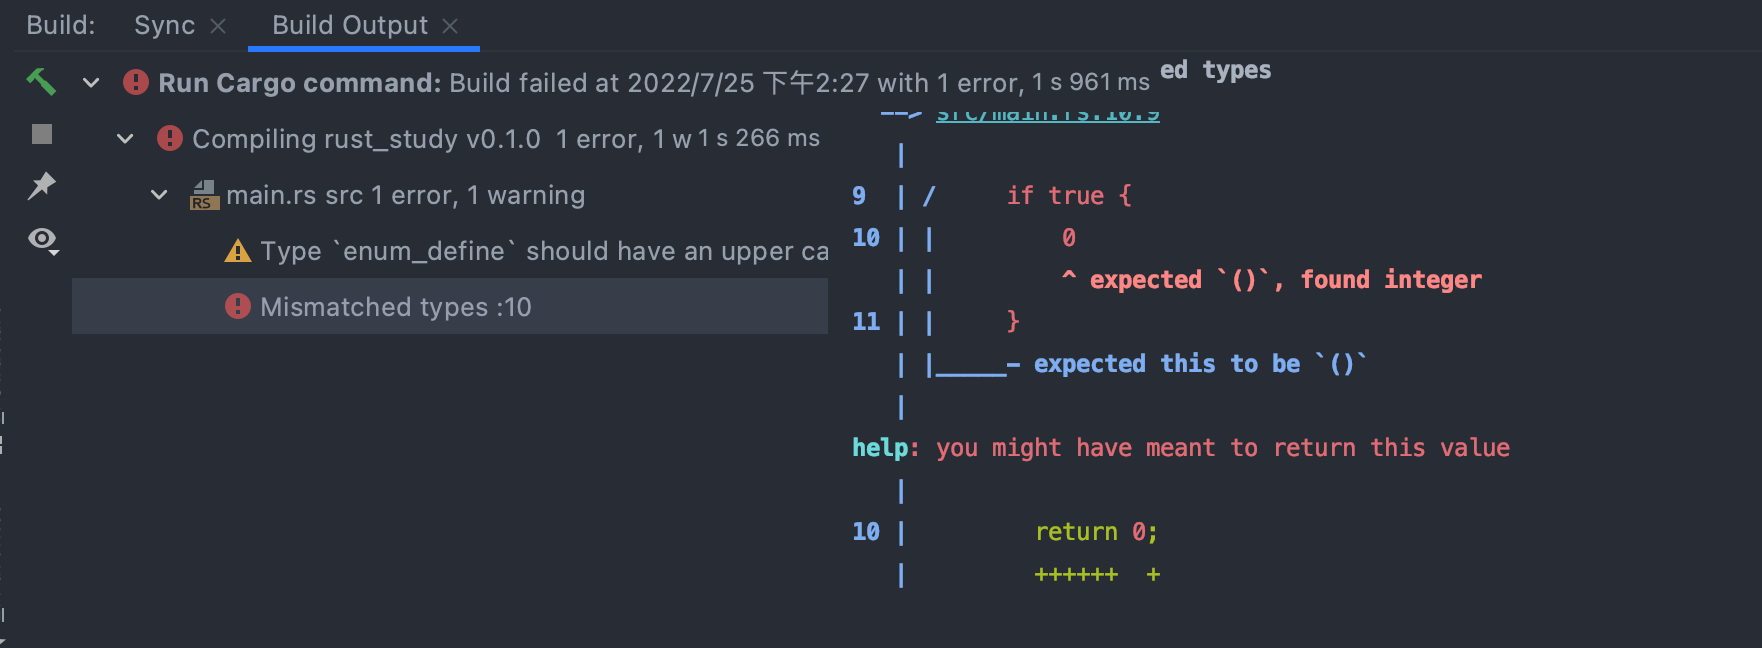Image resolution: width=1762 pixels, height=648 pixels.
Task: Click the 'return 0;' suggestion line
Action: click(x=1096, y=532)
